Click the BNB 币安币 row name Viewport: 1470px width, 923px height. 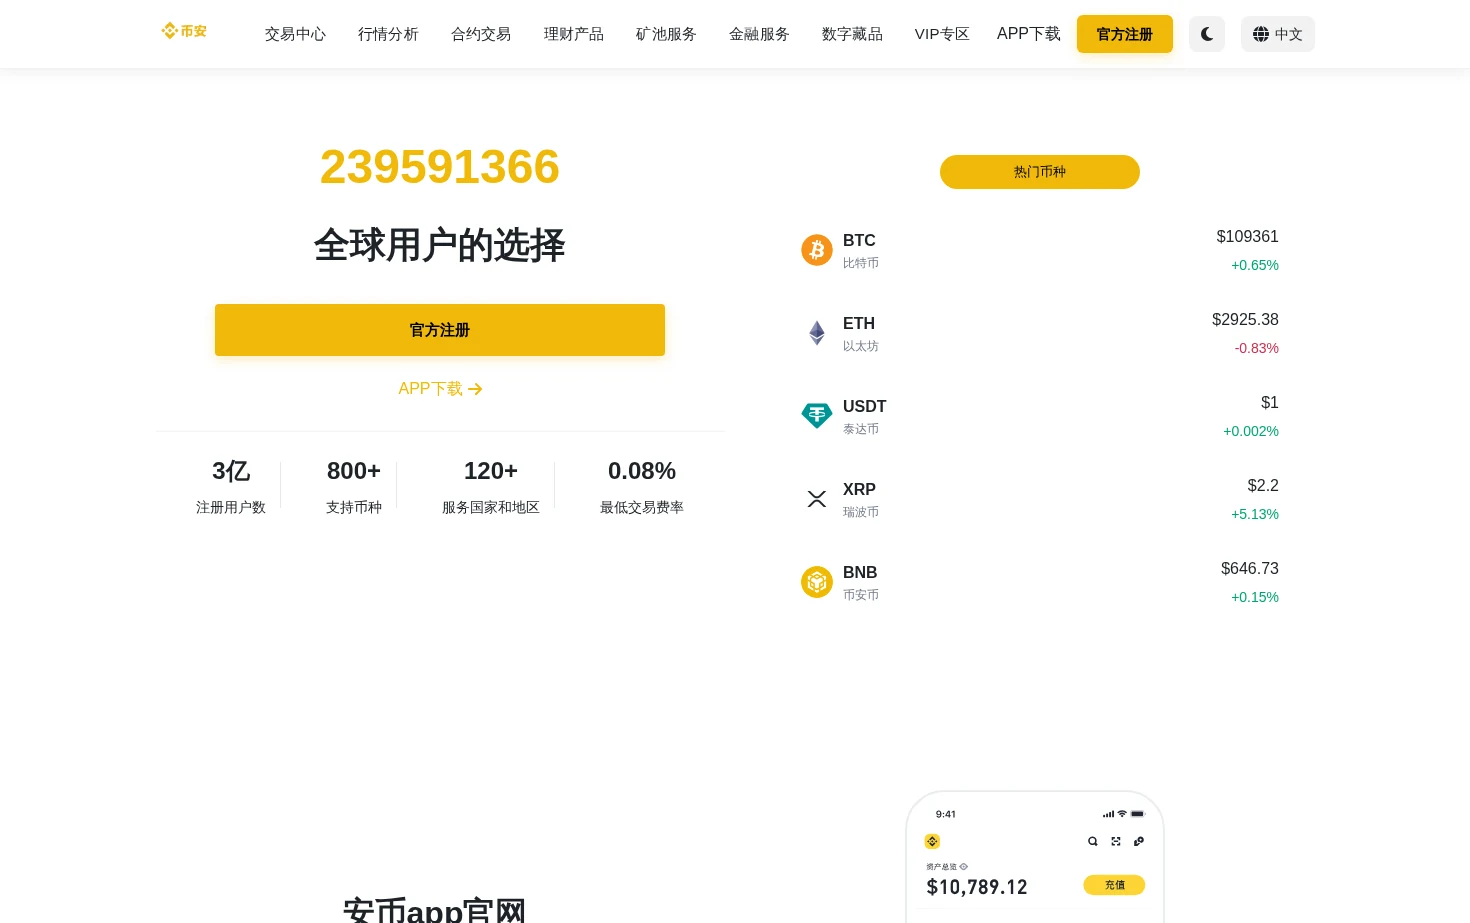tap(860, 582)
